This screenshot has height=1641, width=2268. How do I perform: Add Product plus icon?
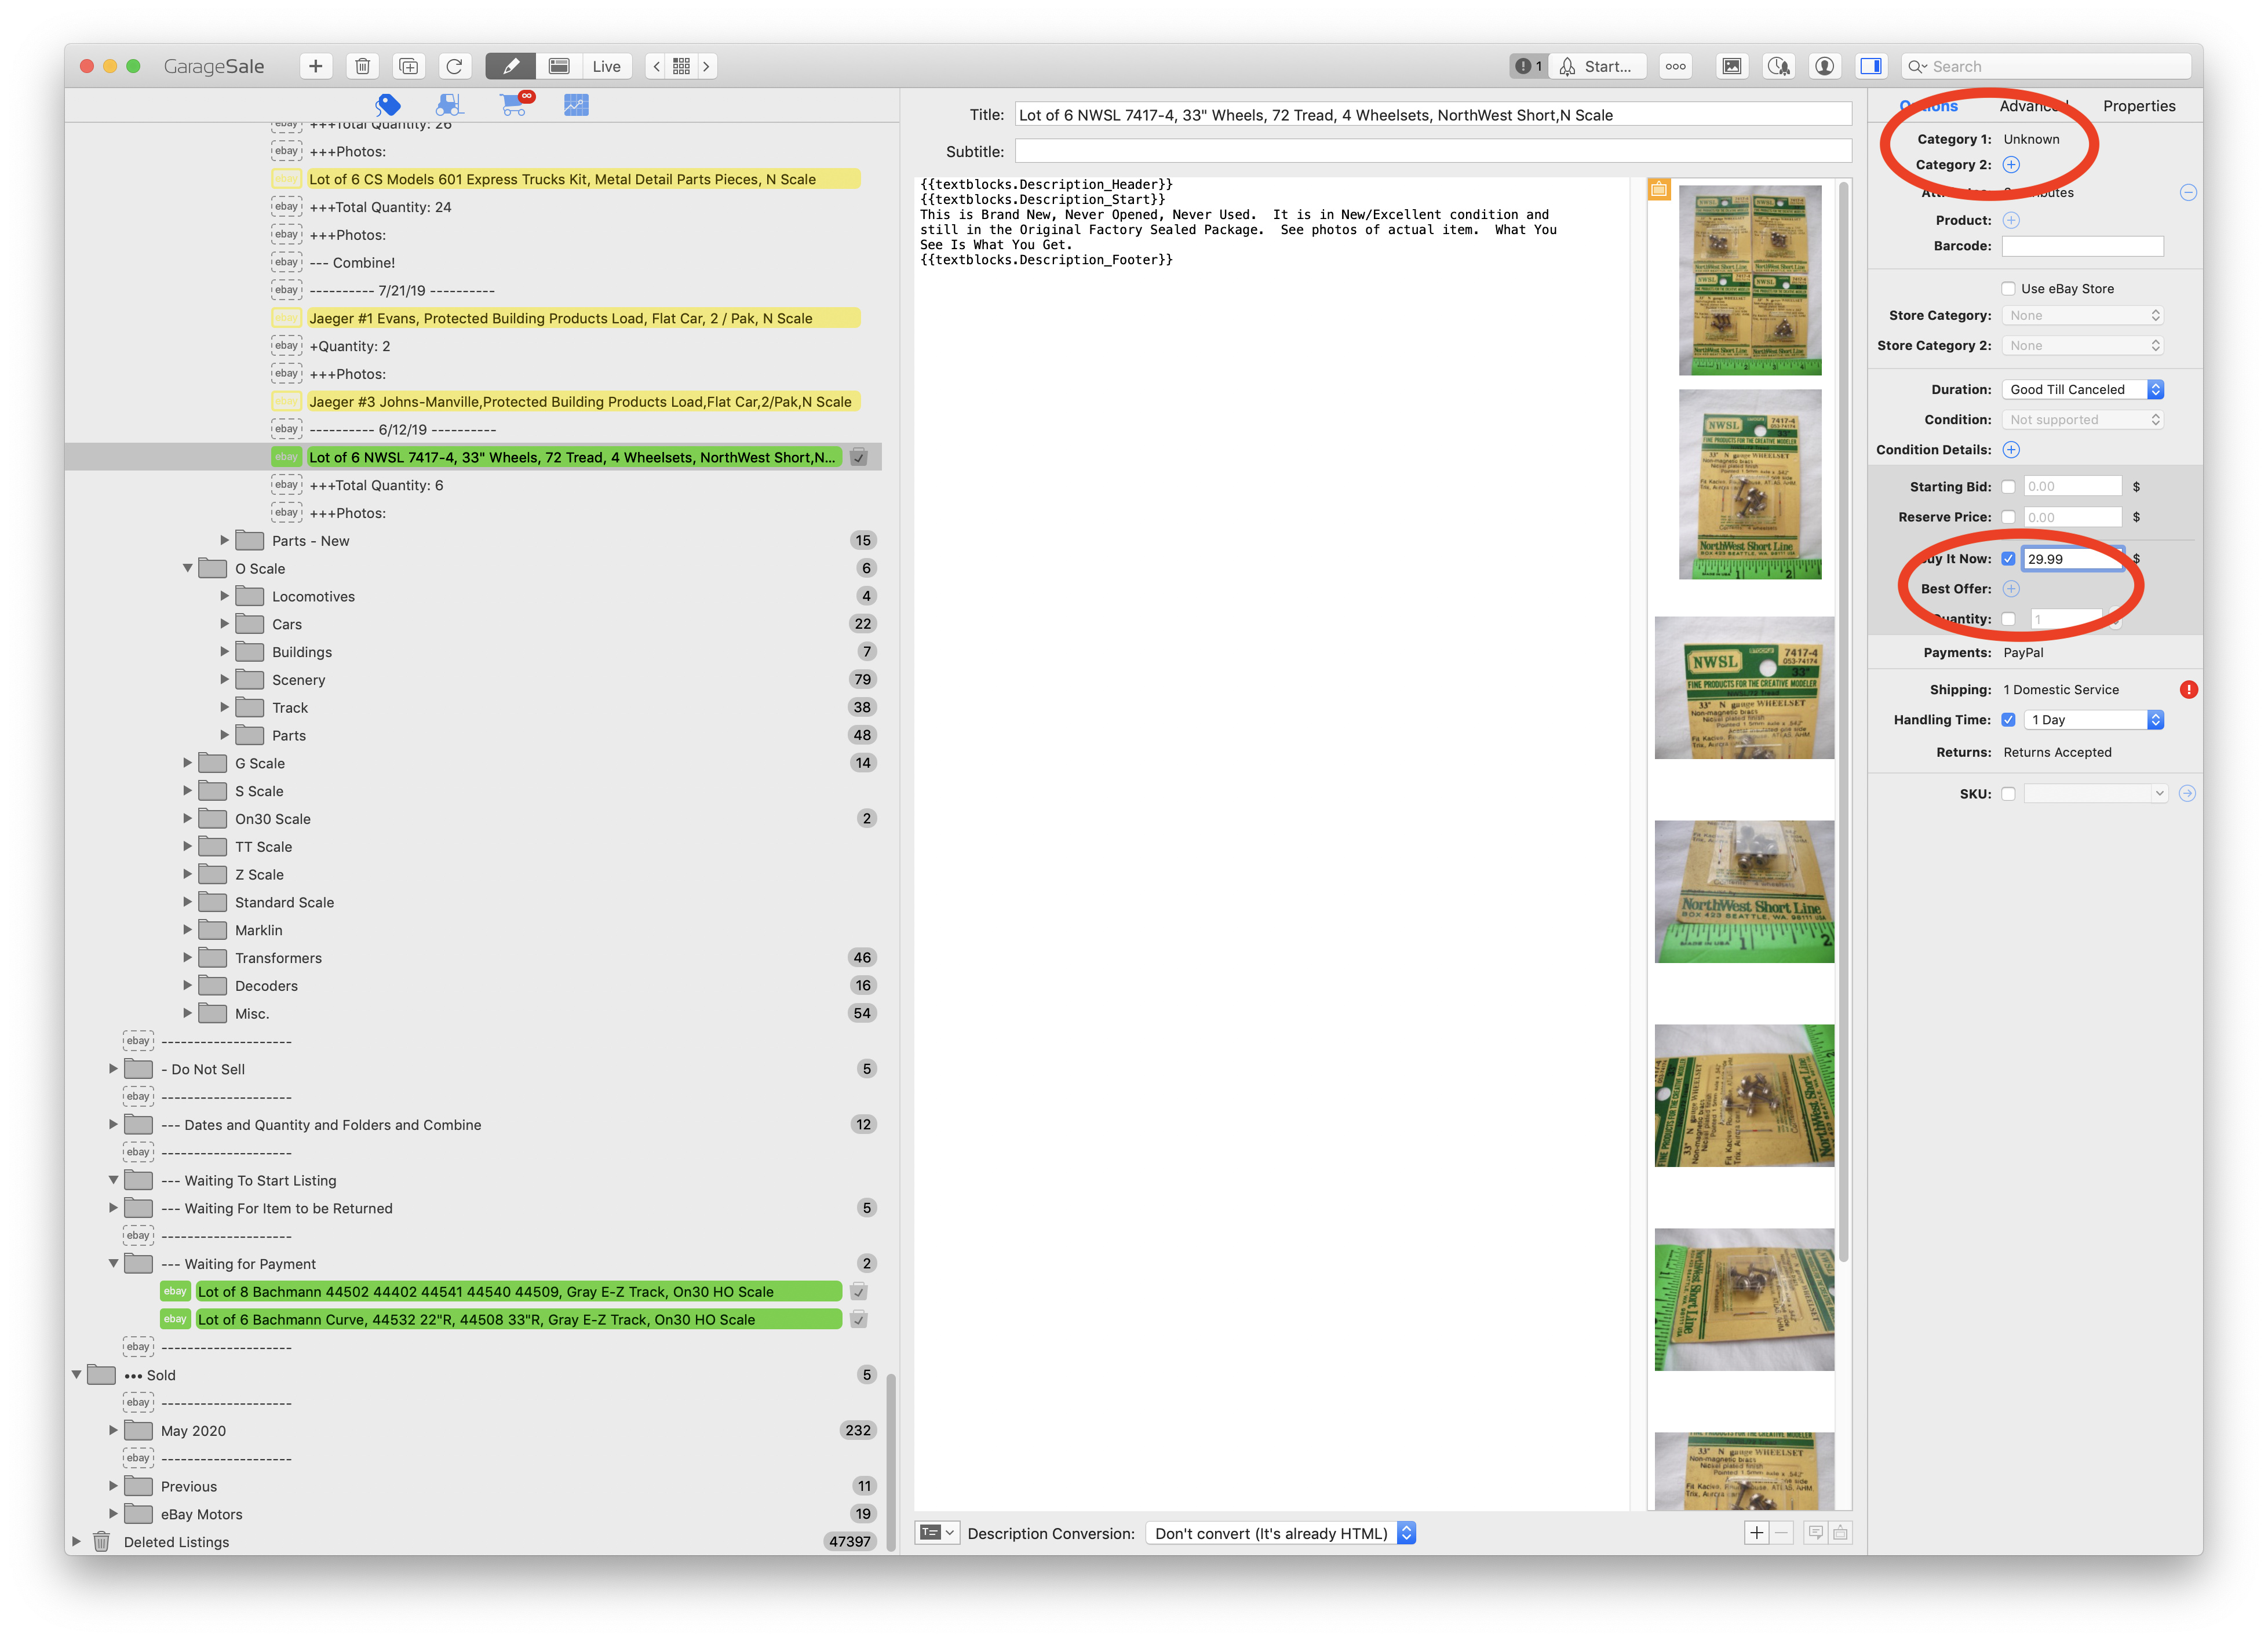point(2011,220)
